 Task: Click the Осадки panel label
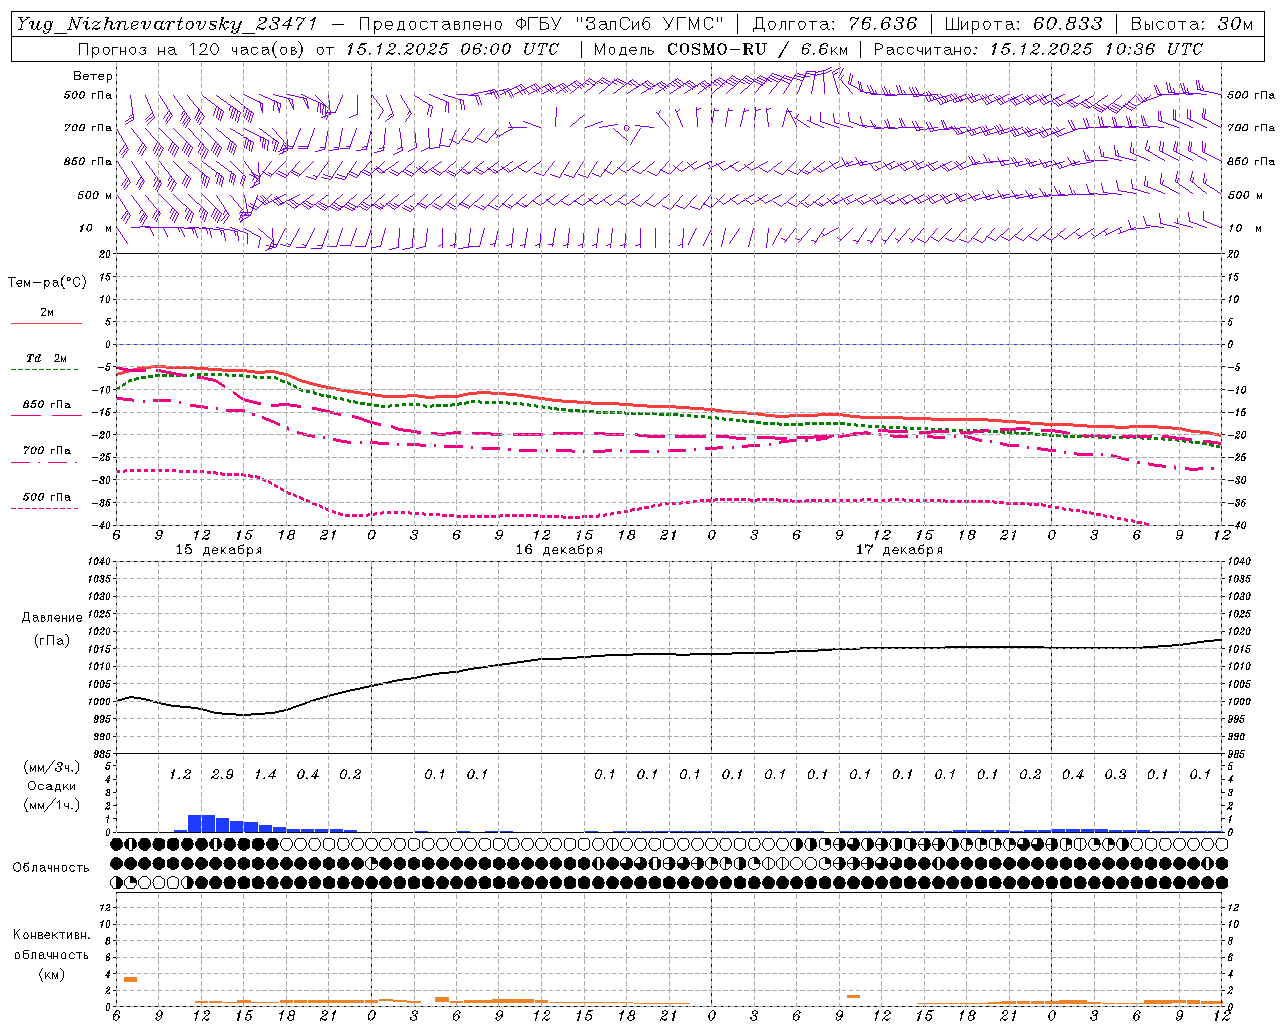point(52,786)
